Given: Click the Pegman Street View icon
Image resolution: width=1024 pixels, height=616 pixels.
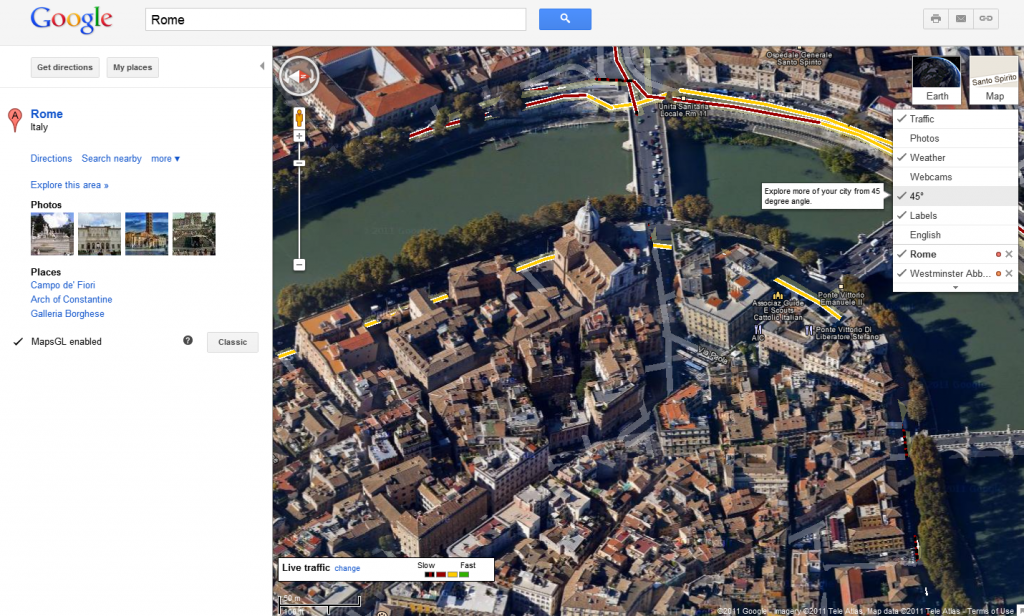Looking at the screenshot, I should [298, 119].
